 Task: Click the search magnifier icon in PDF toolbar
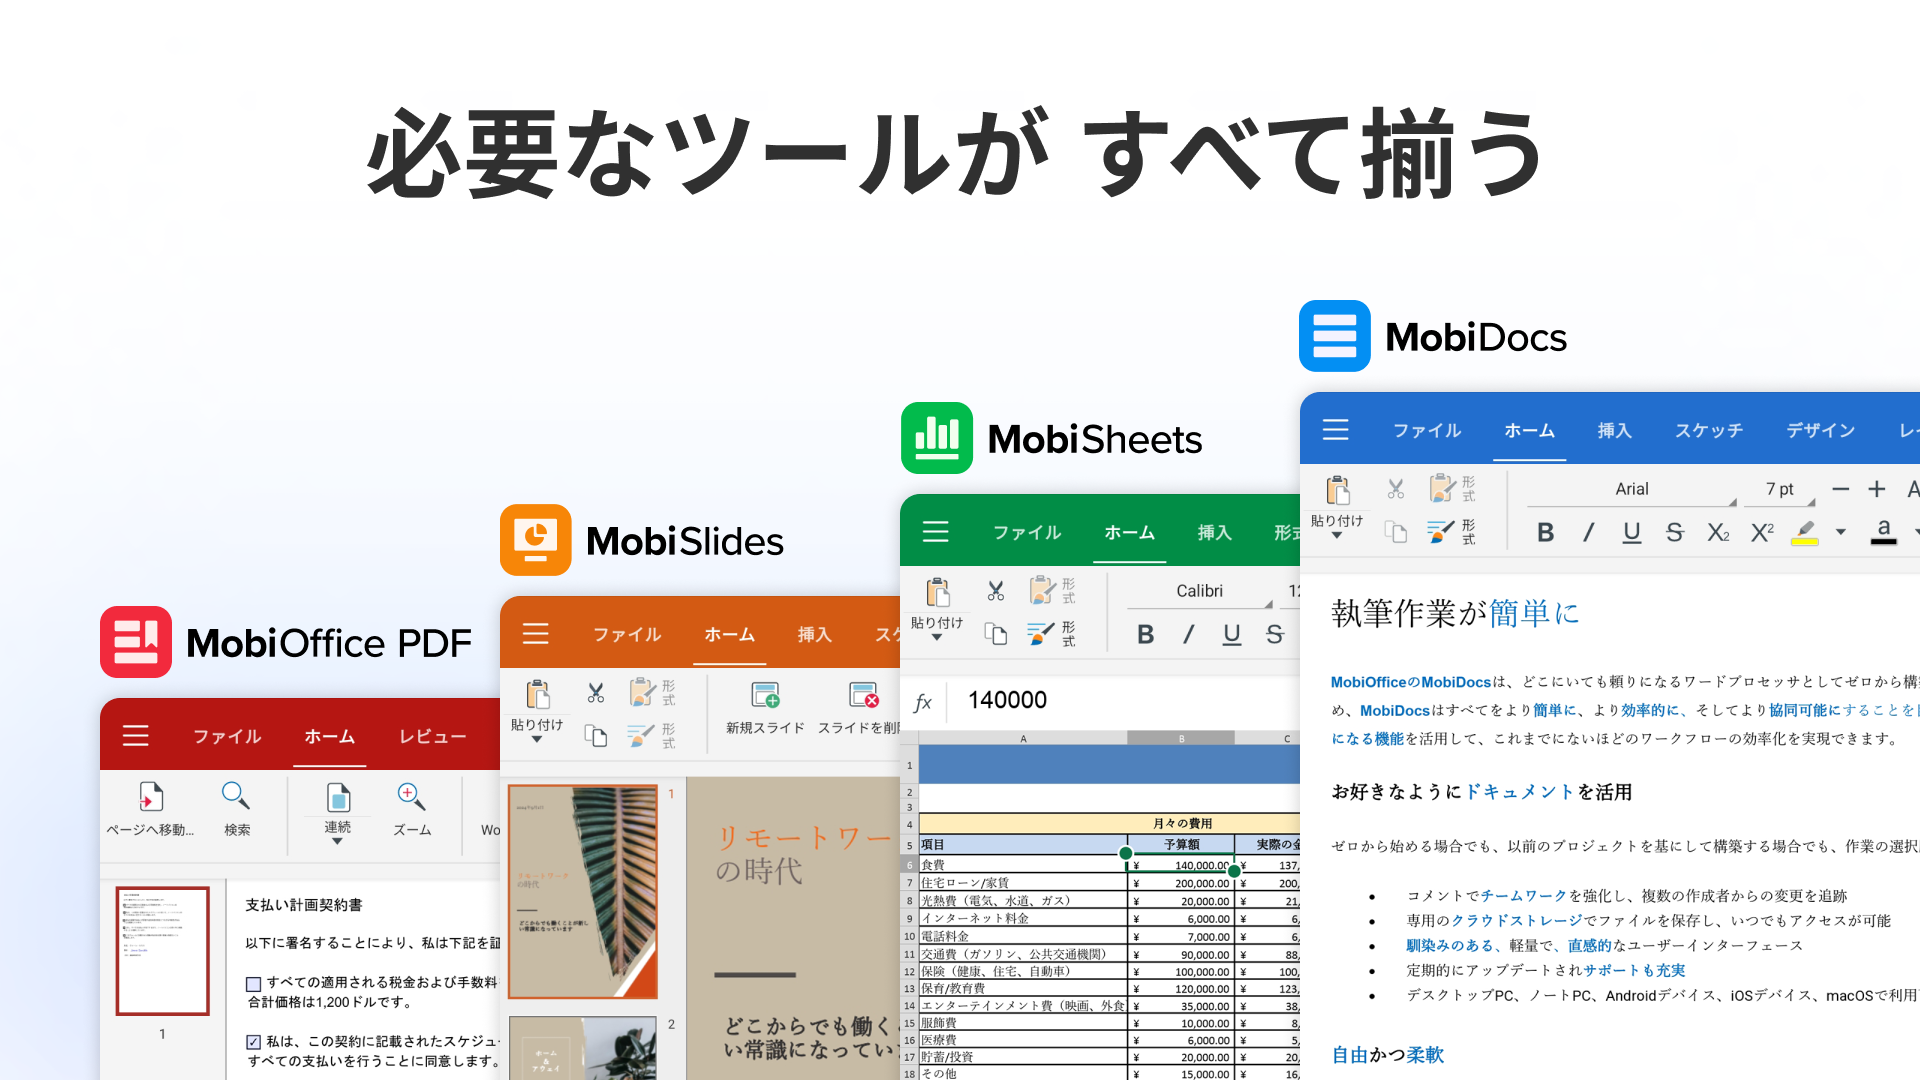pyautogui.click(x=236, y=796)
